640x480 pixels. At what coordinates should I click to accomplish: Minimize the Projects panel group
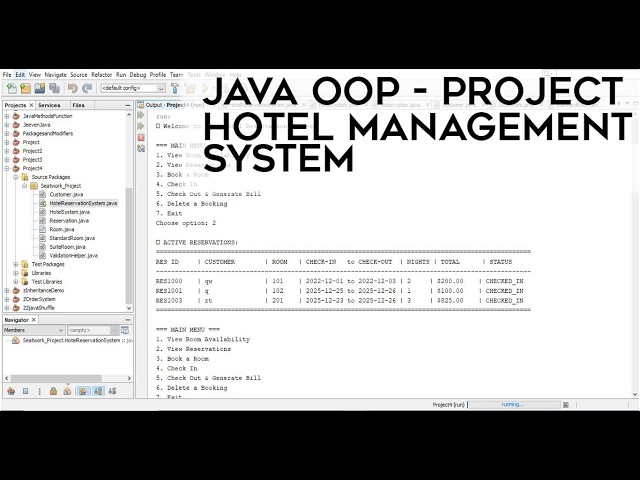(128, 105)
